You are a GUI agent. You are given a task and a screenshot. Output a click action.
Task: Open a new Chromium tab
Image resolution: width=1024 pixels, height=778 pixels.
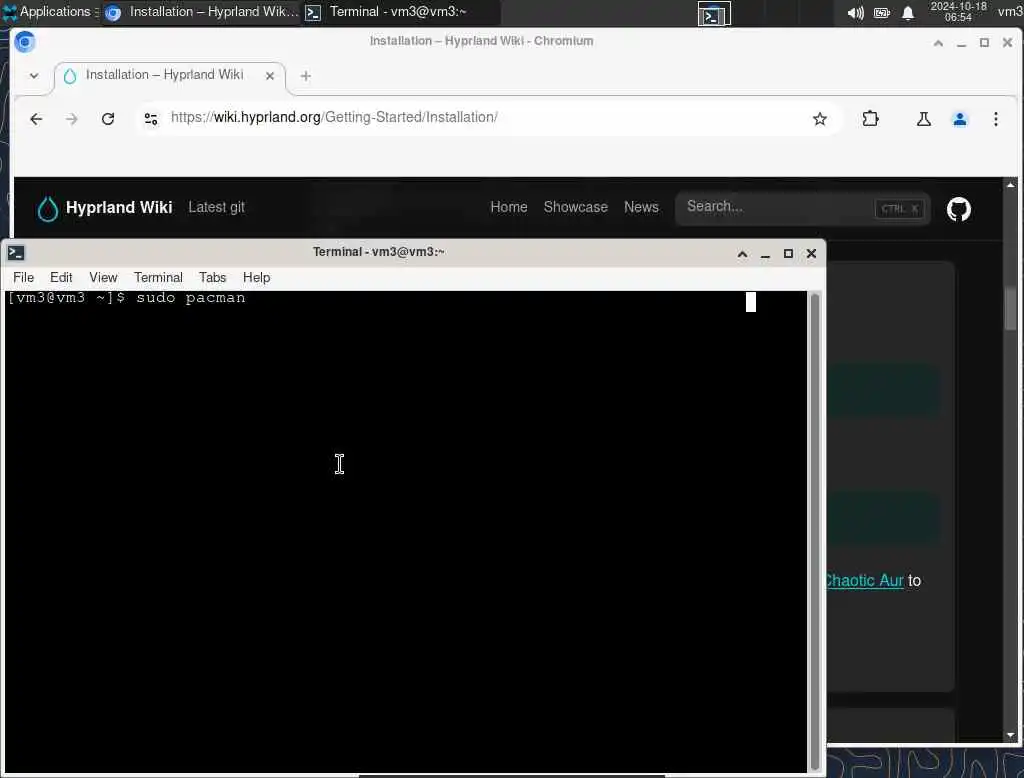tap(306, 76)
